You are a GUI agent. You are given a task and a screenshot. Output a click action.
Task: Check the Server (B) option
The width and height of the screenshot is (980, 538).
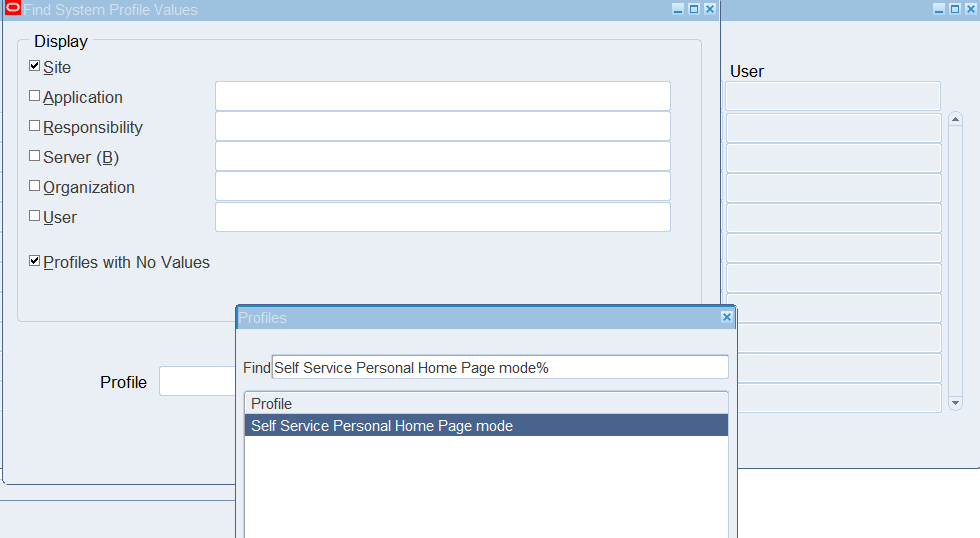[34, 156]
